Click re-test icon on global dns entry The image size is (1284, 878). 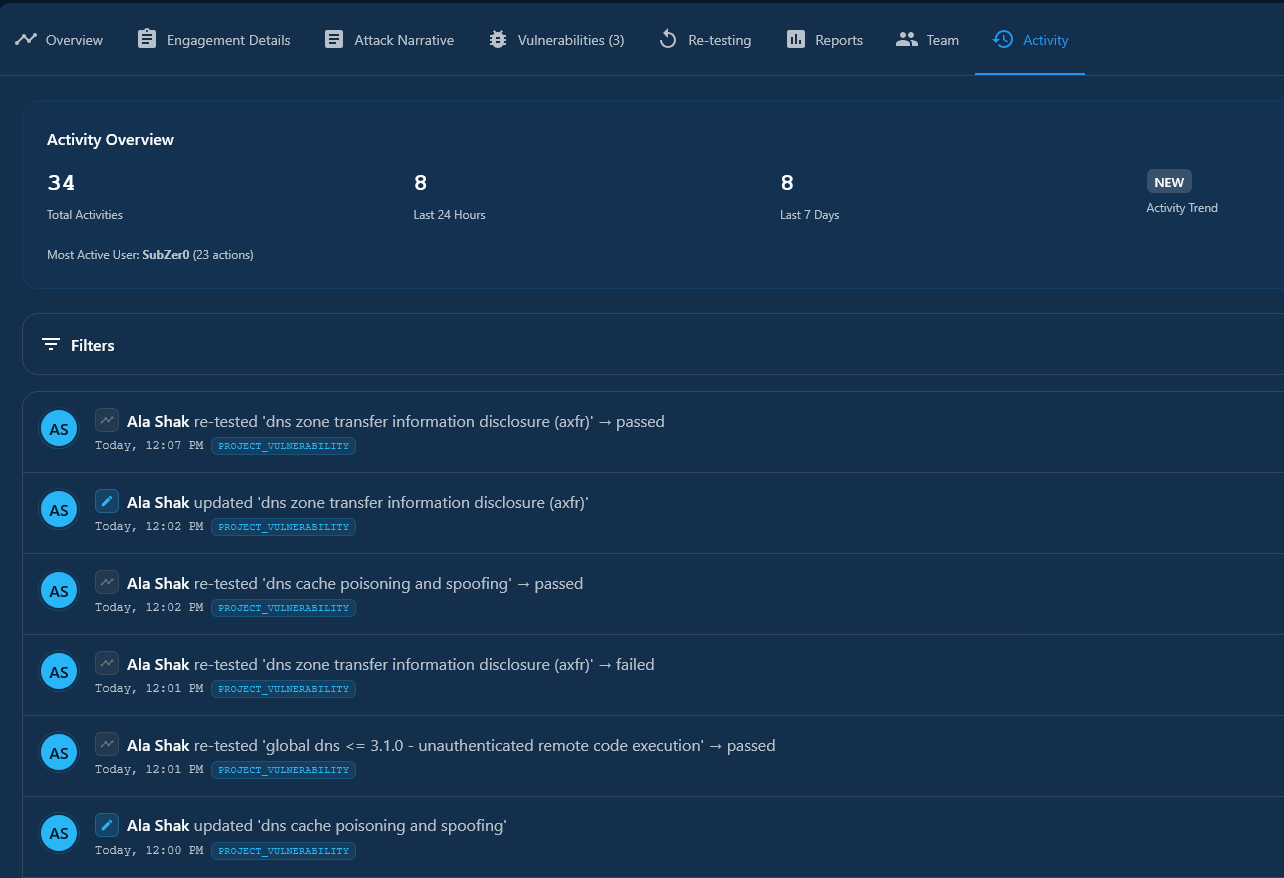107,744
